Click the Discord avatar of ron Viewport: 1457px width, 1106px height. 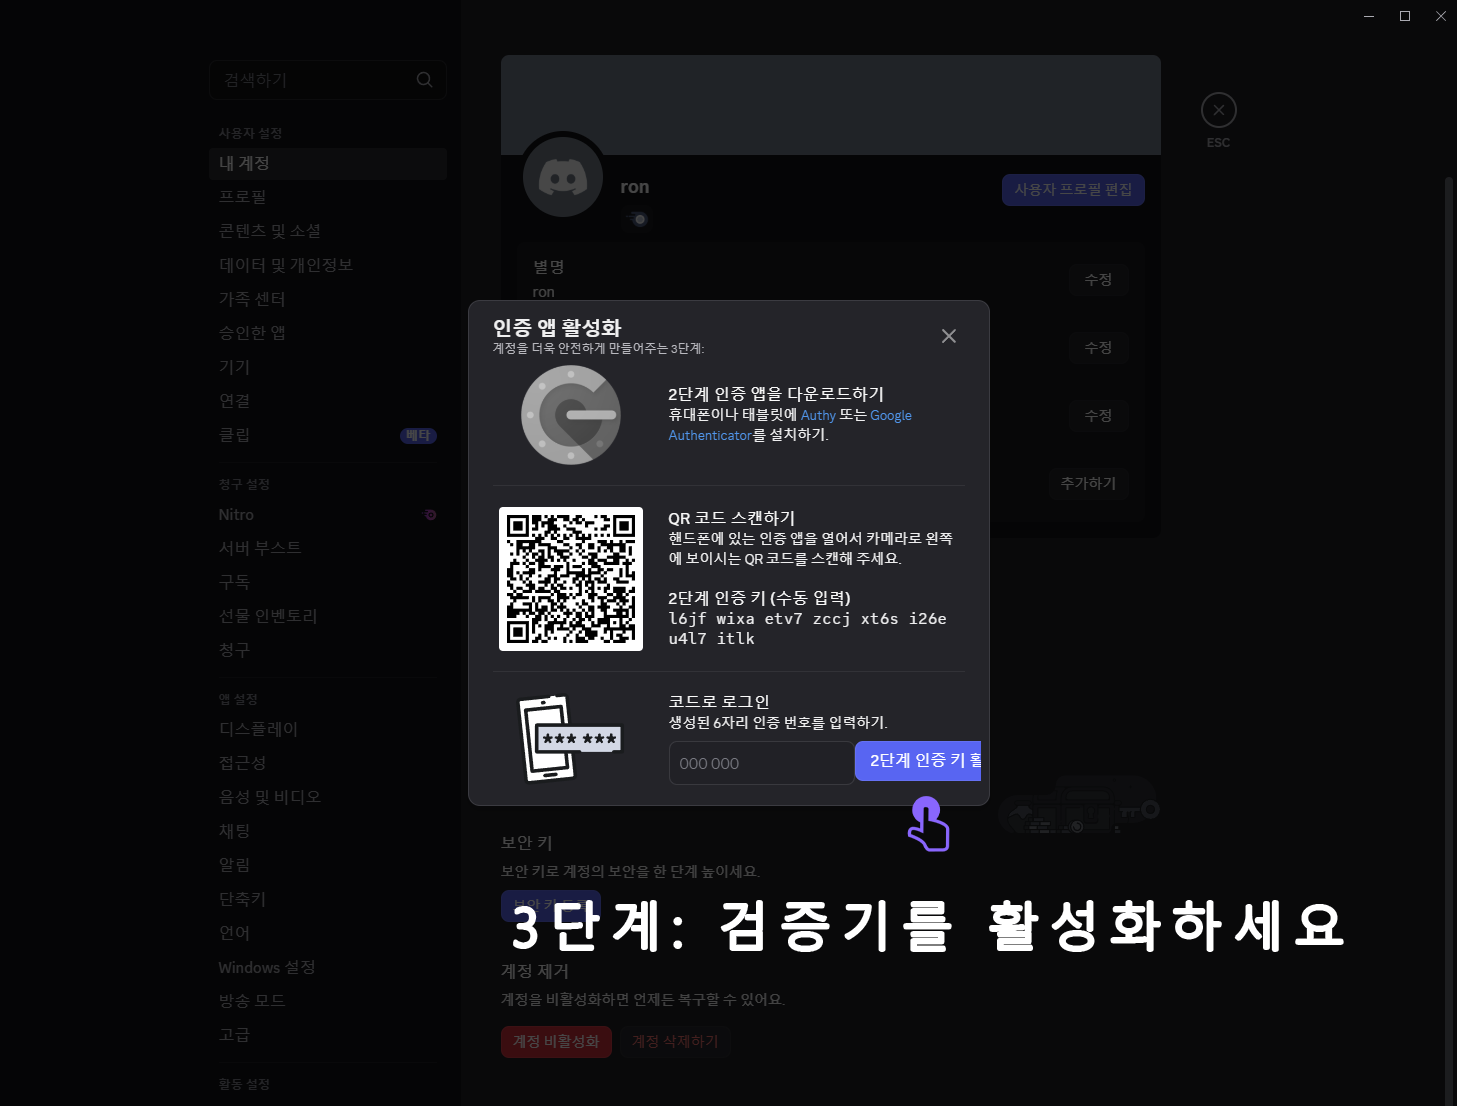(x=563, y=179)
